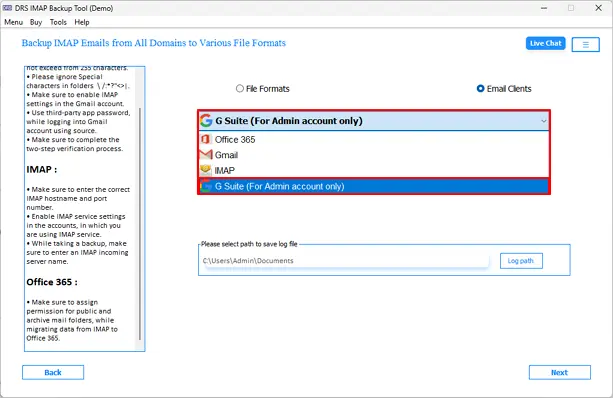Click the page title Backup IMAP Emails heading

[x=154, y=43]
